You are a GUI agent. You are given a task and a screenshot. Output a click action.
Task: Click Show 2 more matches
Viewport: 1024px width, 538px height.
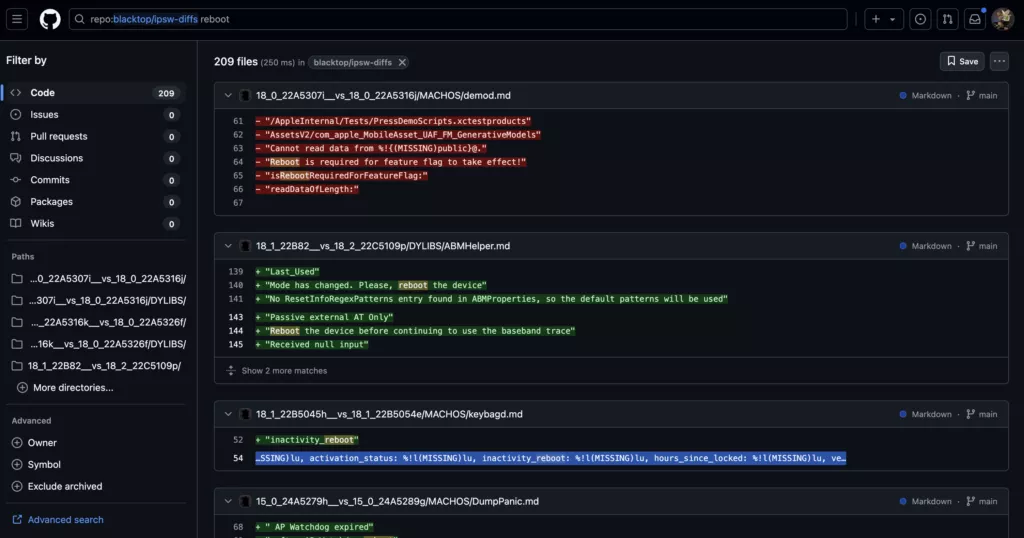click(284, 371)
